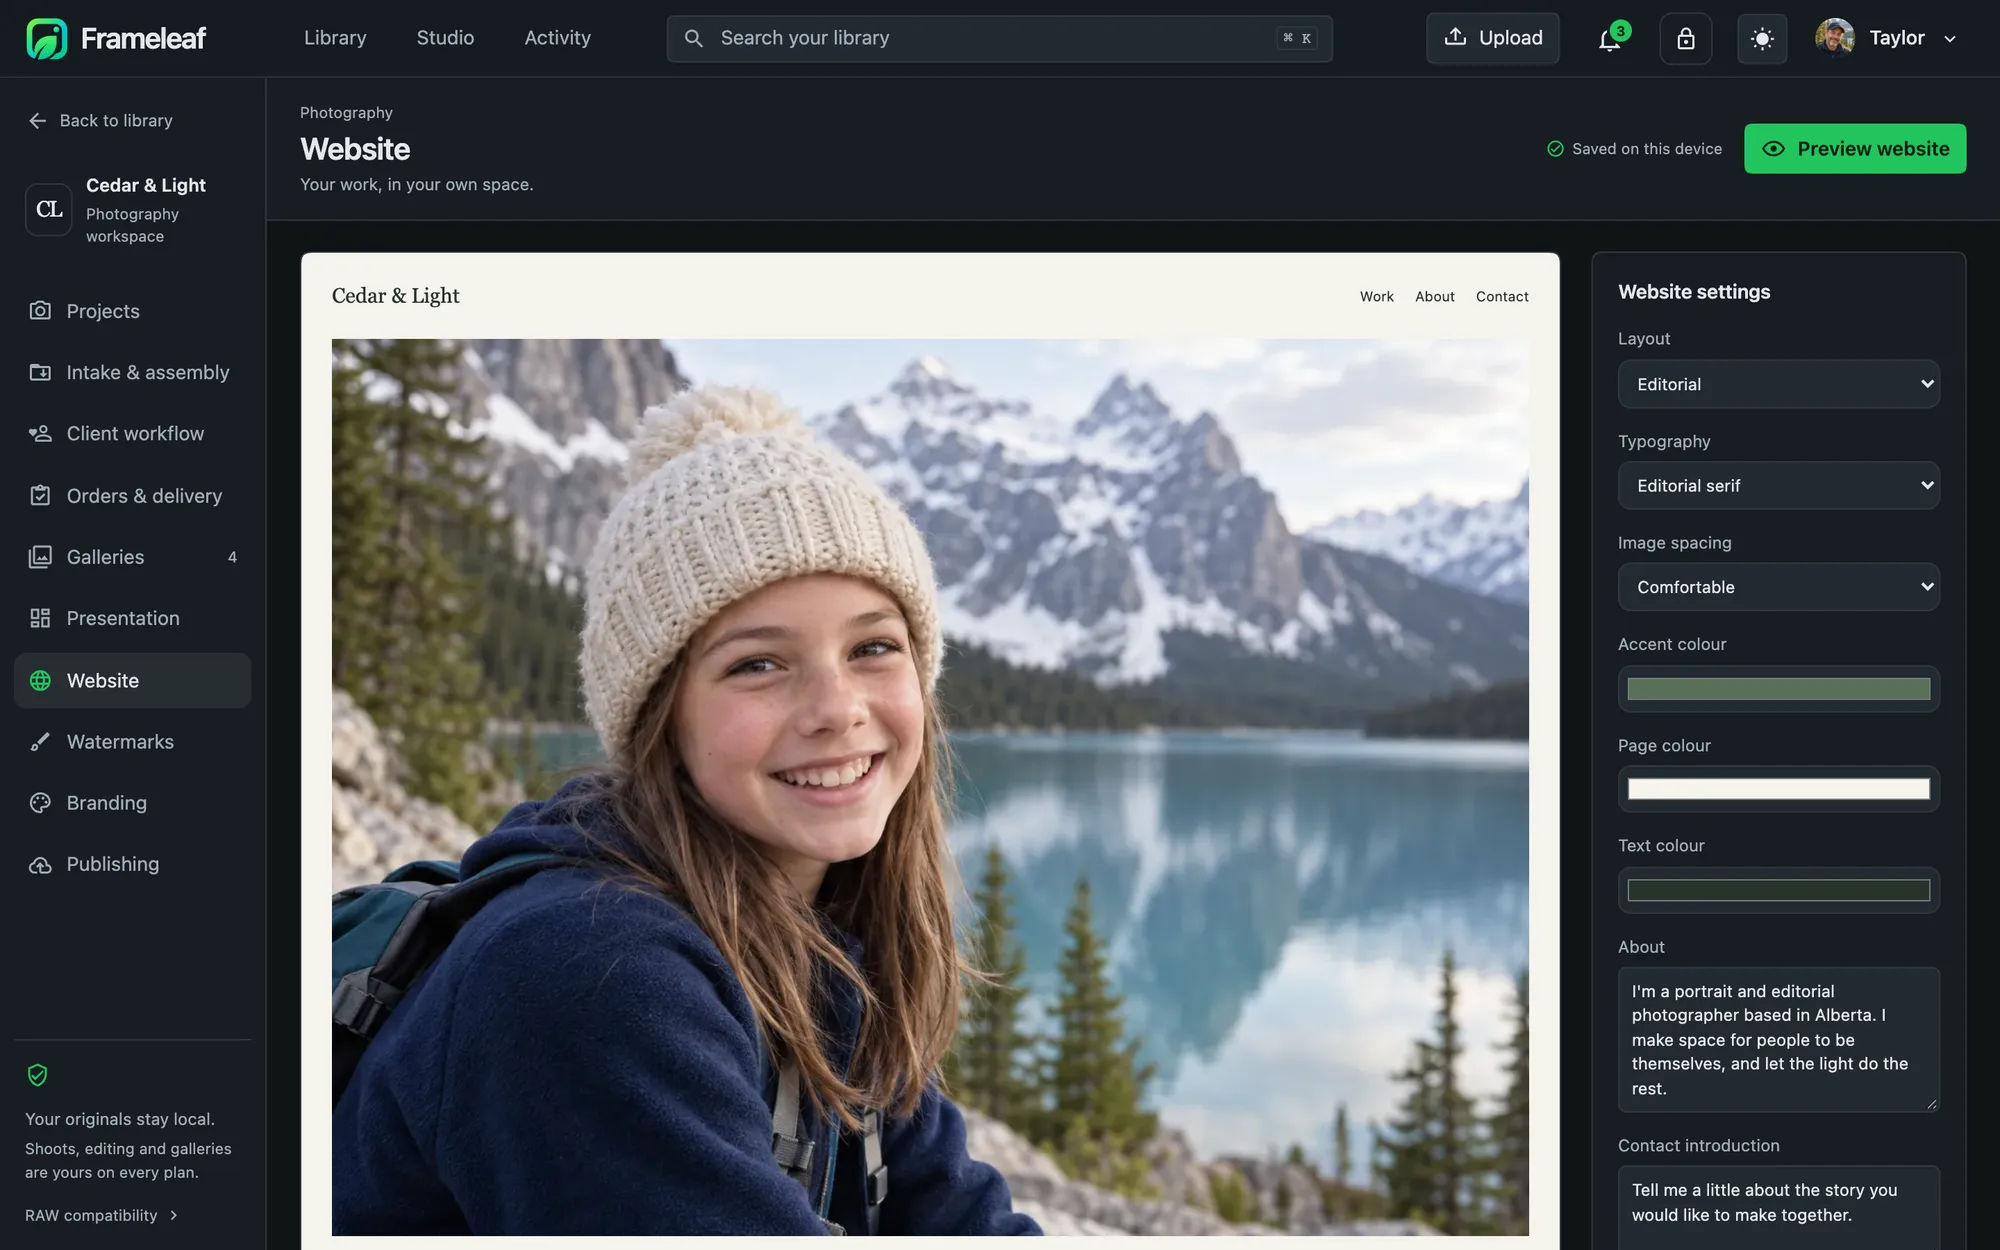Click the mountain portrait hero image
Viewport: 2000px width, 1250px height.
tap(930, 787)
